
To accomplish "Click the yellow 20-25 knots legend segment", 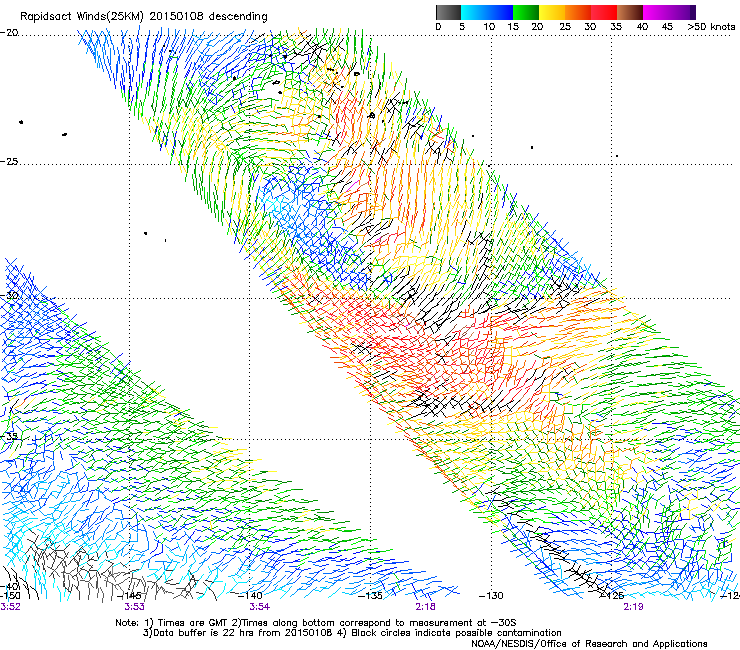I will (x=552, y=12).
